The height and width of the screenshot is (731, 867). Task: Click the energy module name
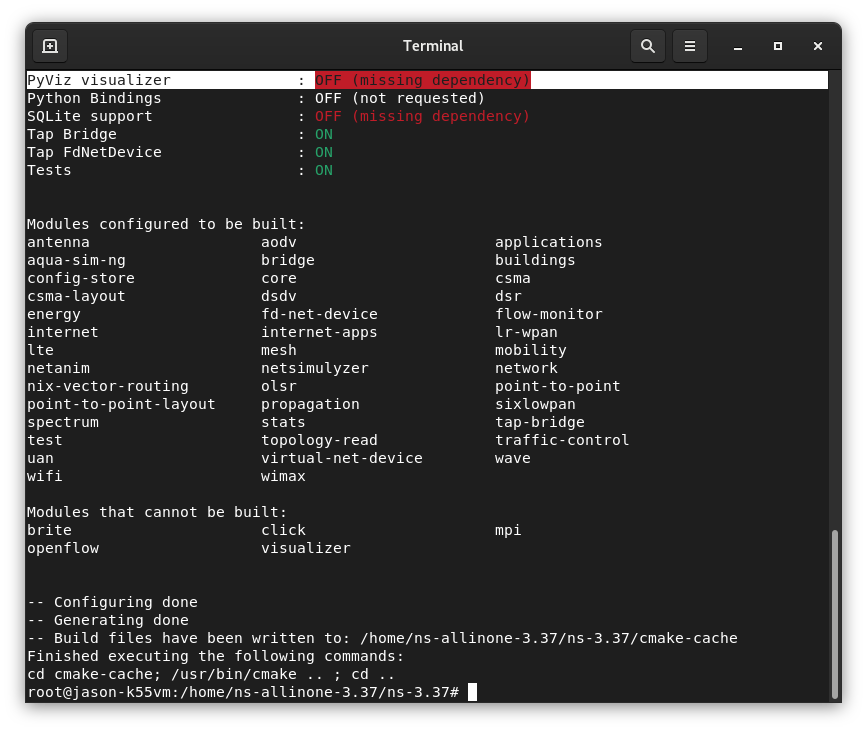(x=54, y=315)
